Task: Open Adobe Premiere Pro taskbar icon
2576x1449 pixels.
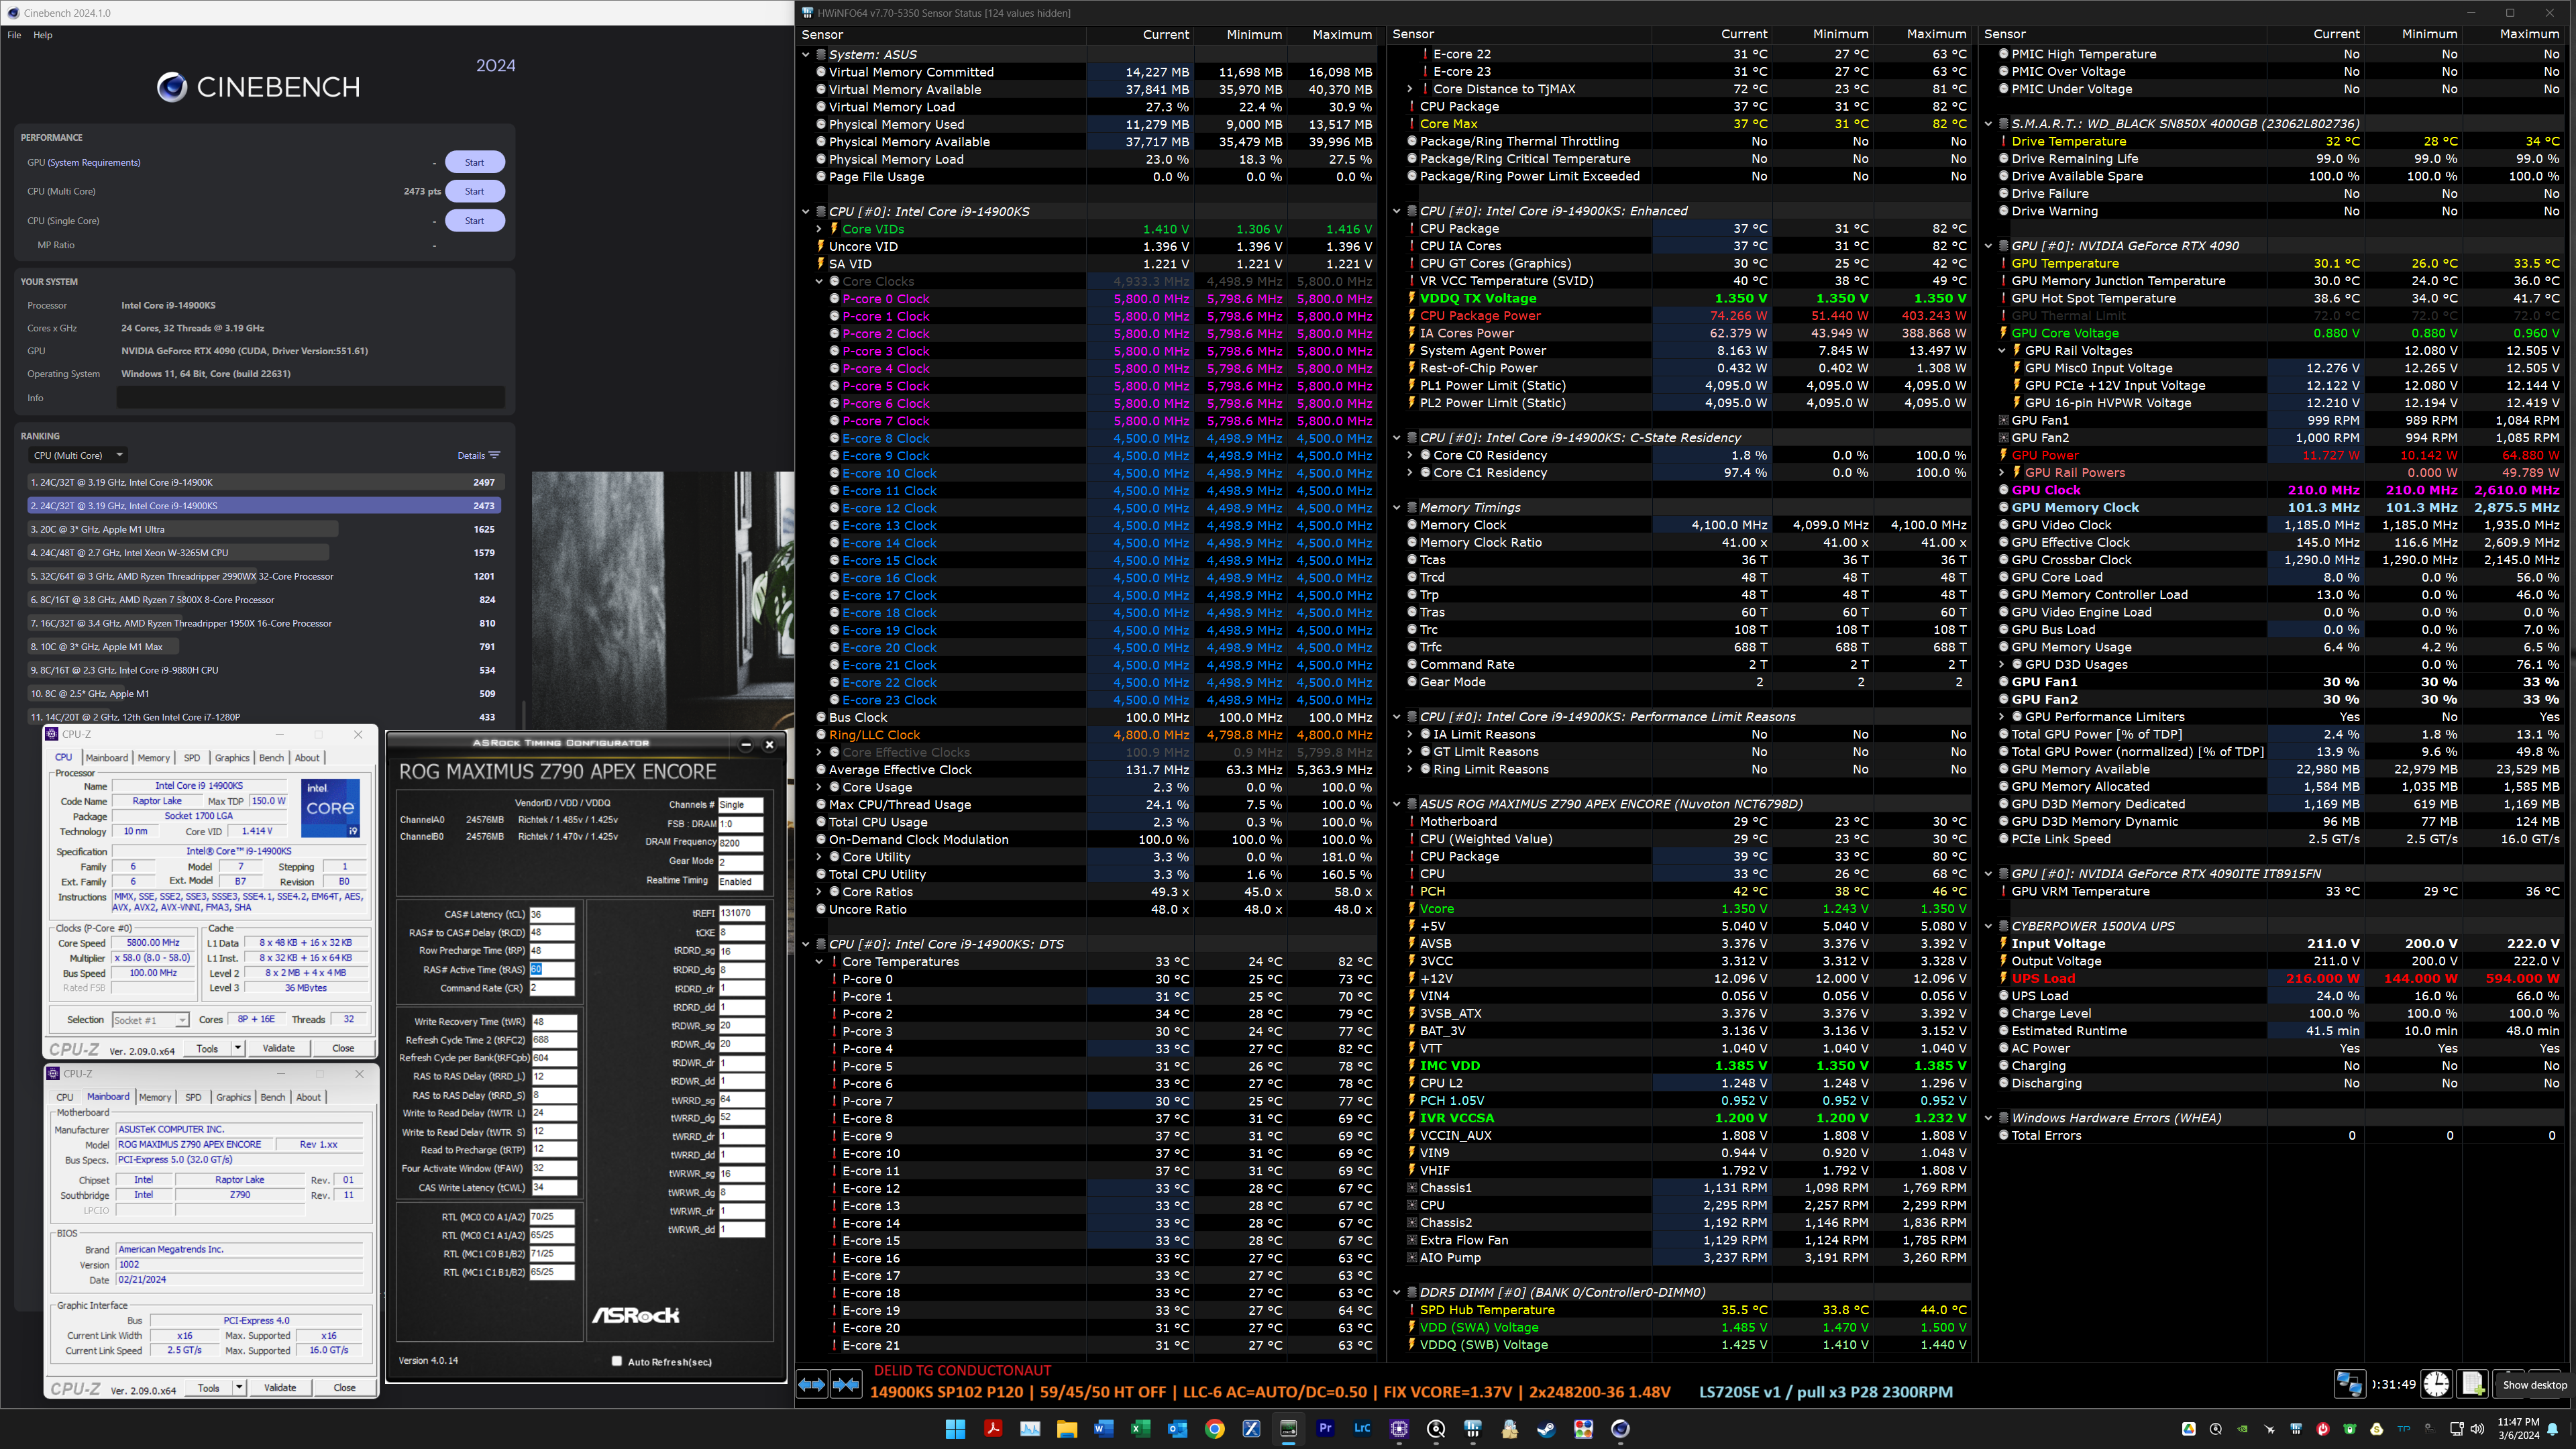Action: tap(1325, 1429)
